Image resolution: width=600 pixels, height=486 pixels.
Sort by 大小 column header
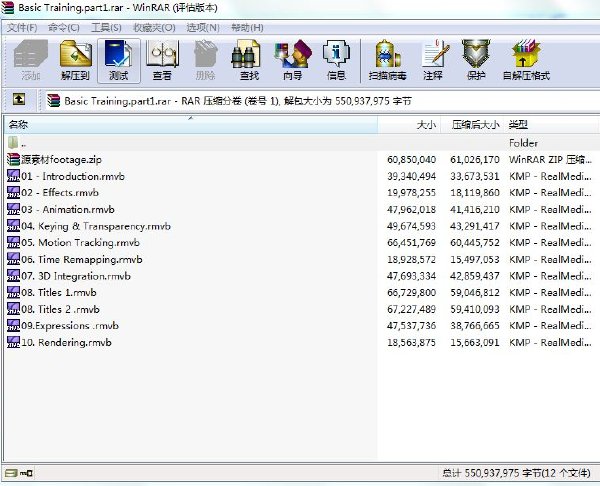tap(409, 125)
